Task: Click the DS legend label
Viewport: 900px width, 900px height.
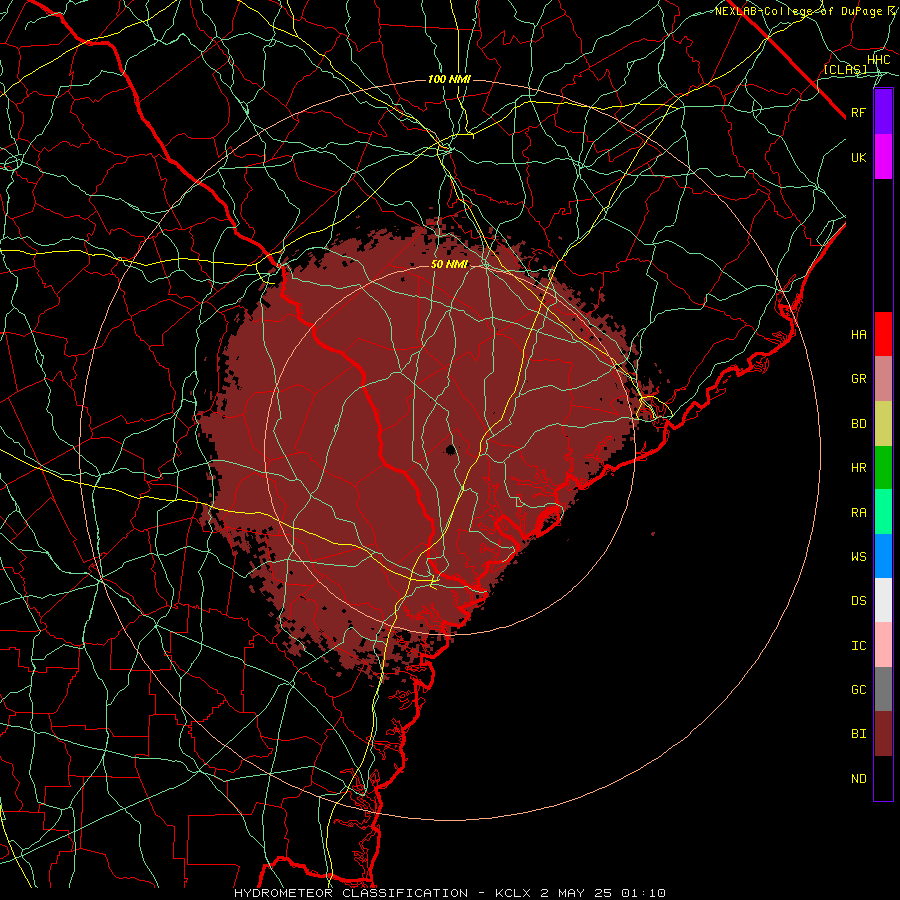Action: point(858,601)
